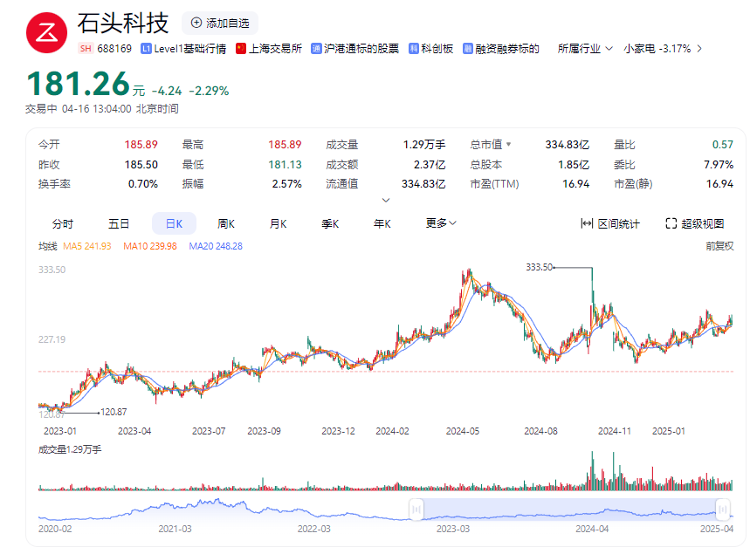Open the 更多 chart period dropdown

pyautogui.click(x=441, y=223)
